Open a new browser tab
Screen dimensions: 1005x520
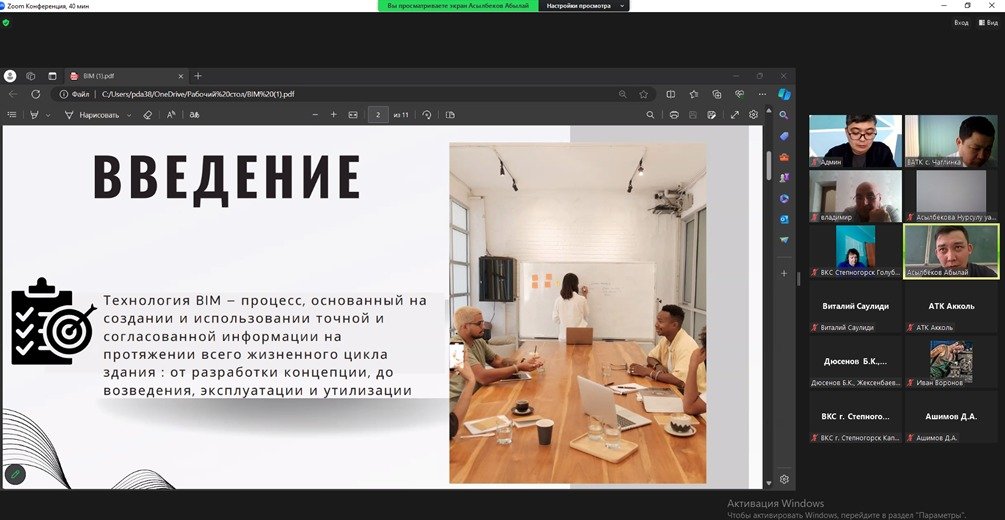click(198, 76)
